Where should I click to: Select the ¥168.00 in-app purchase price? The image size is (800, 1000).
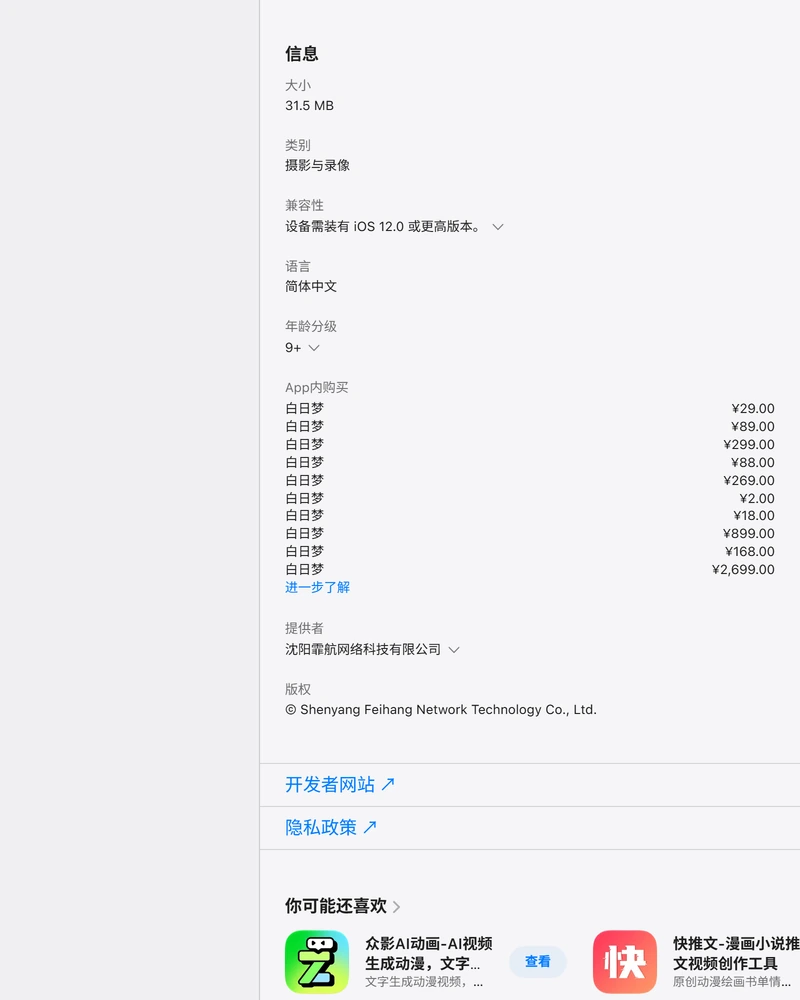750,551
